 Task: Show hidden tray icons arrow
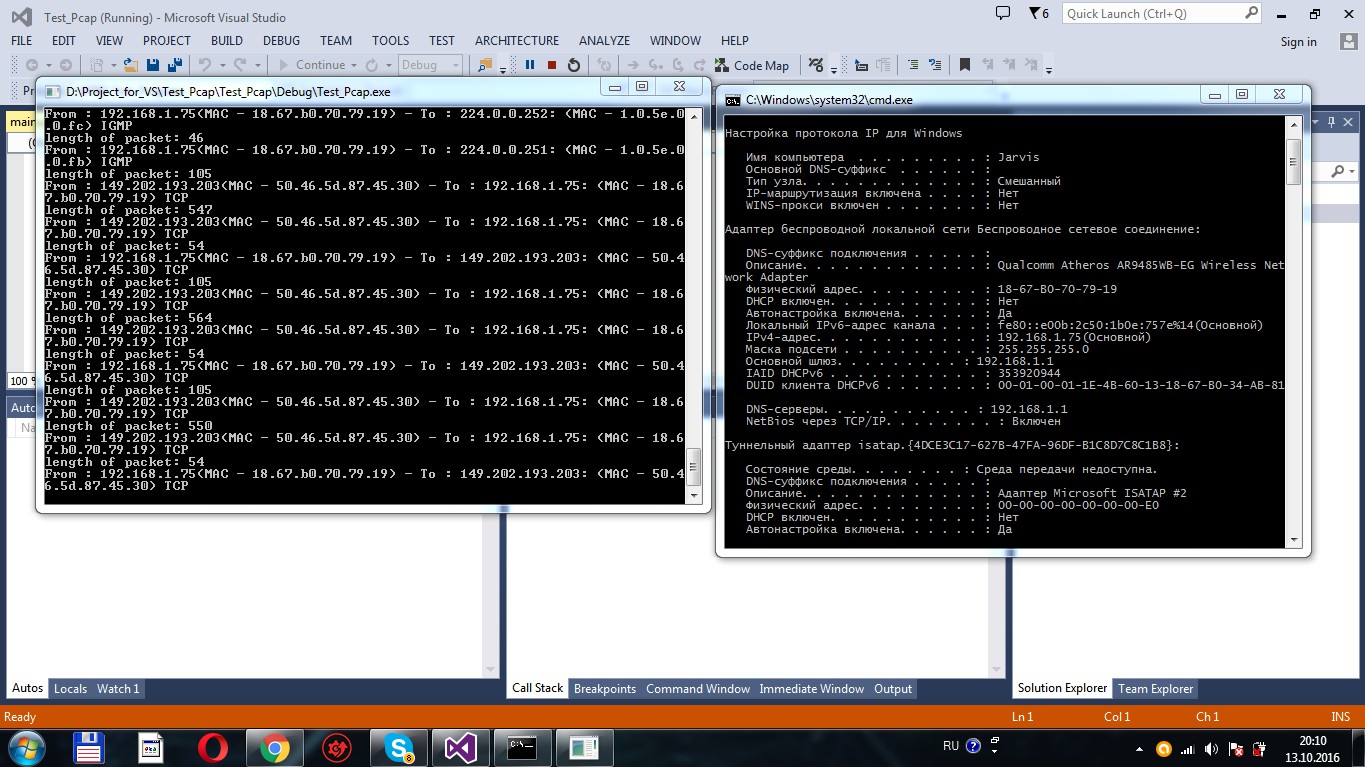1138,748
